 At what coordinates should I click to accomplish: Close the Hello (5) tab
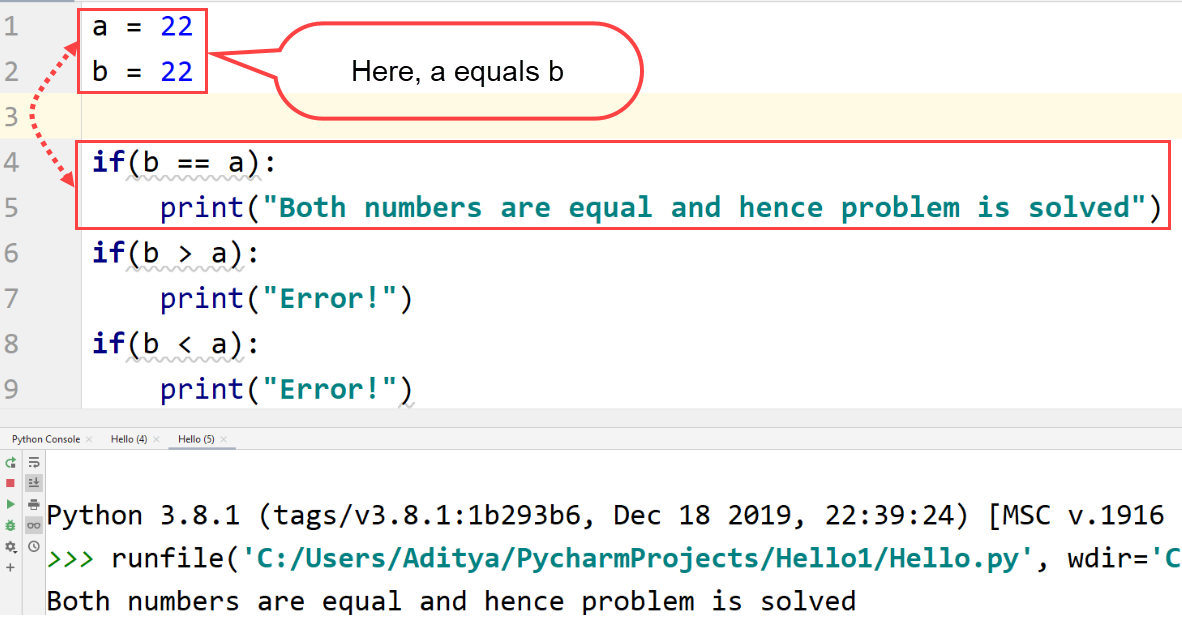[223, 439]
